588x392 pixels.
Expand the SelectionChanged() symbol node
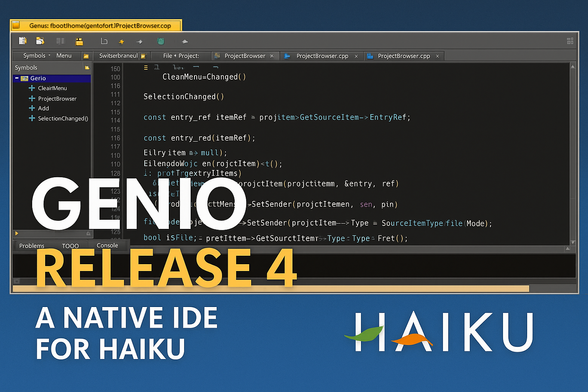tap(32, 118)
